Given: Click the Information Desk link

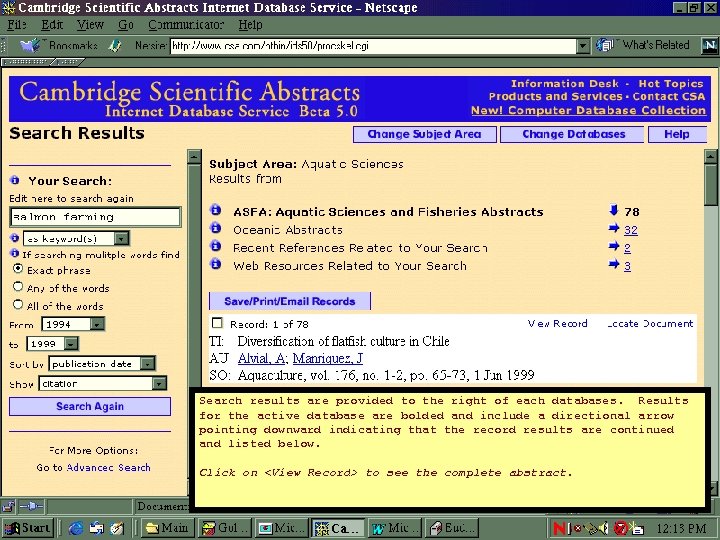Looking at the screenshot, I should pos(565,84).
